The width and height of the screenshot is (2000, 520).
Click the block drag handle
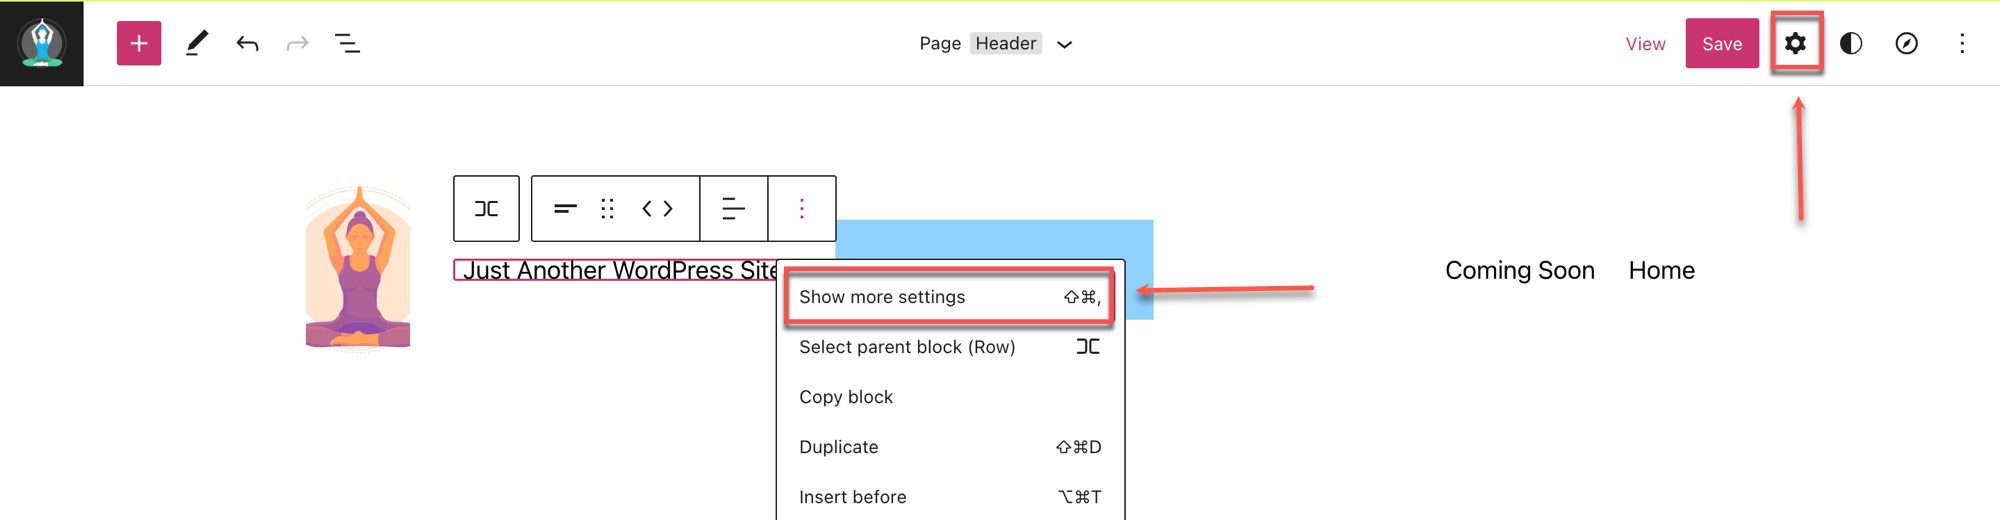click(x=607, y=208)
